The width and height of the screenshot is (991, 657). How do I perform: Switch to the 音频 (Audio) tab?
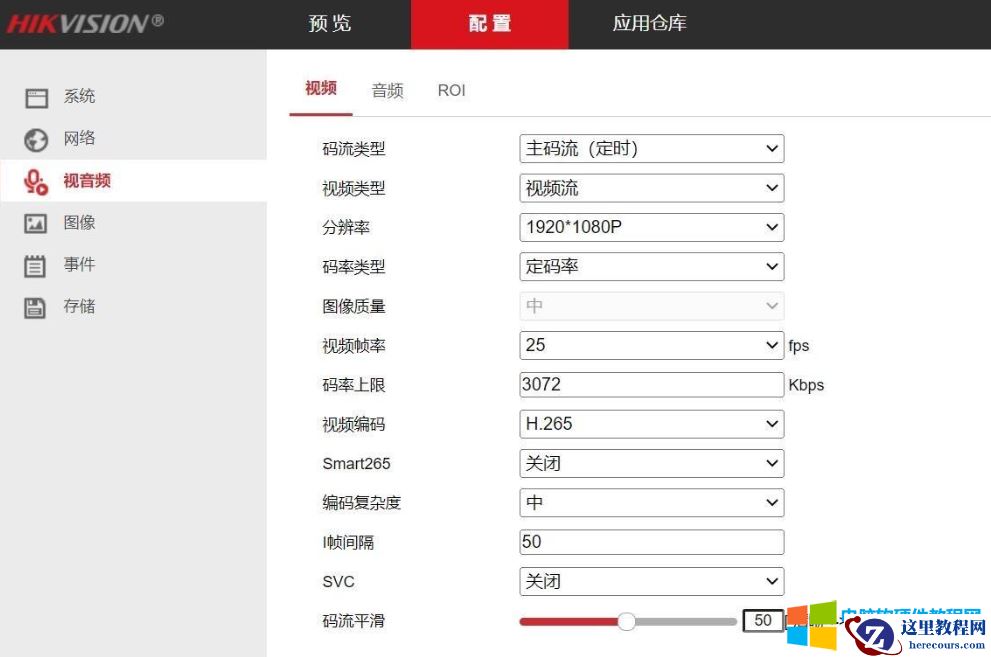[387, 90]
